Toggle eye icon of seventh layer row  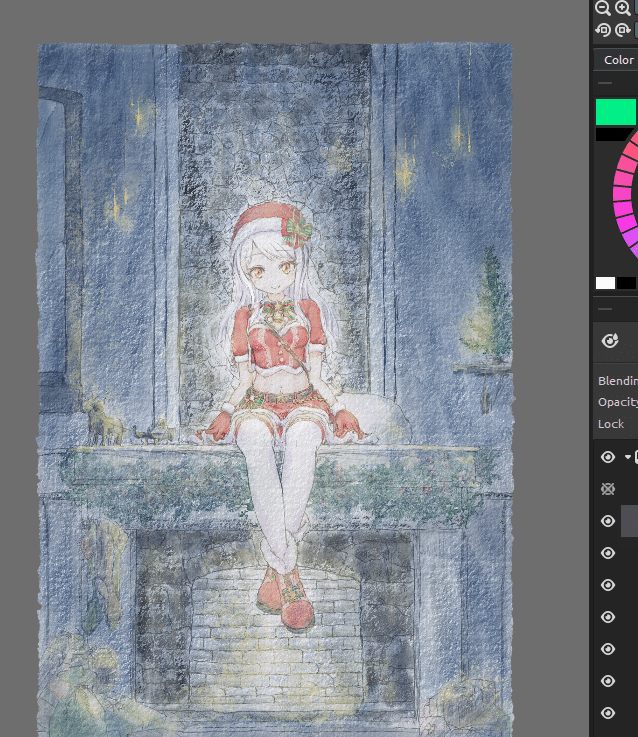[608, 649]
